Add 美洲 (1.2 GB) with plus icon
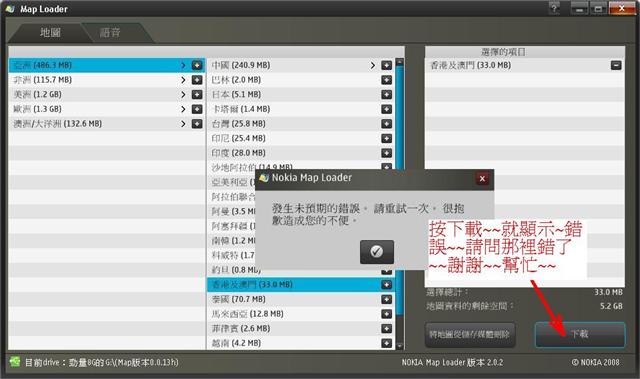The height and width of the screenshot is (379, 640). [197, 95]
